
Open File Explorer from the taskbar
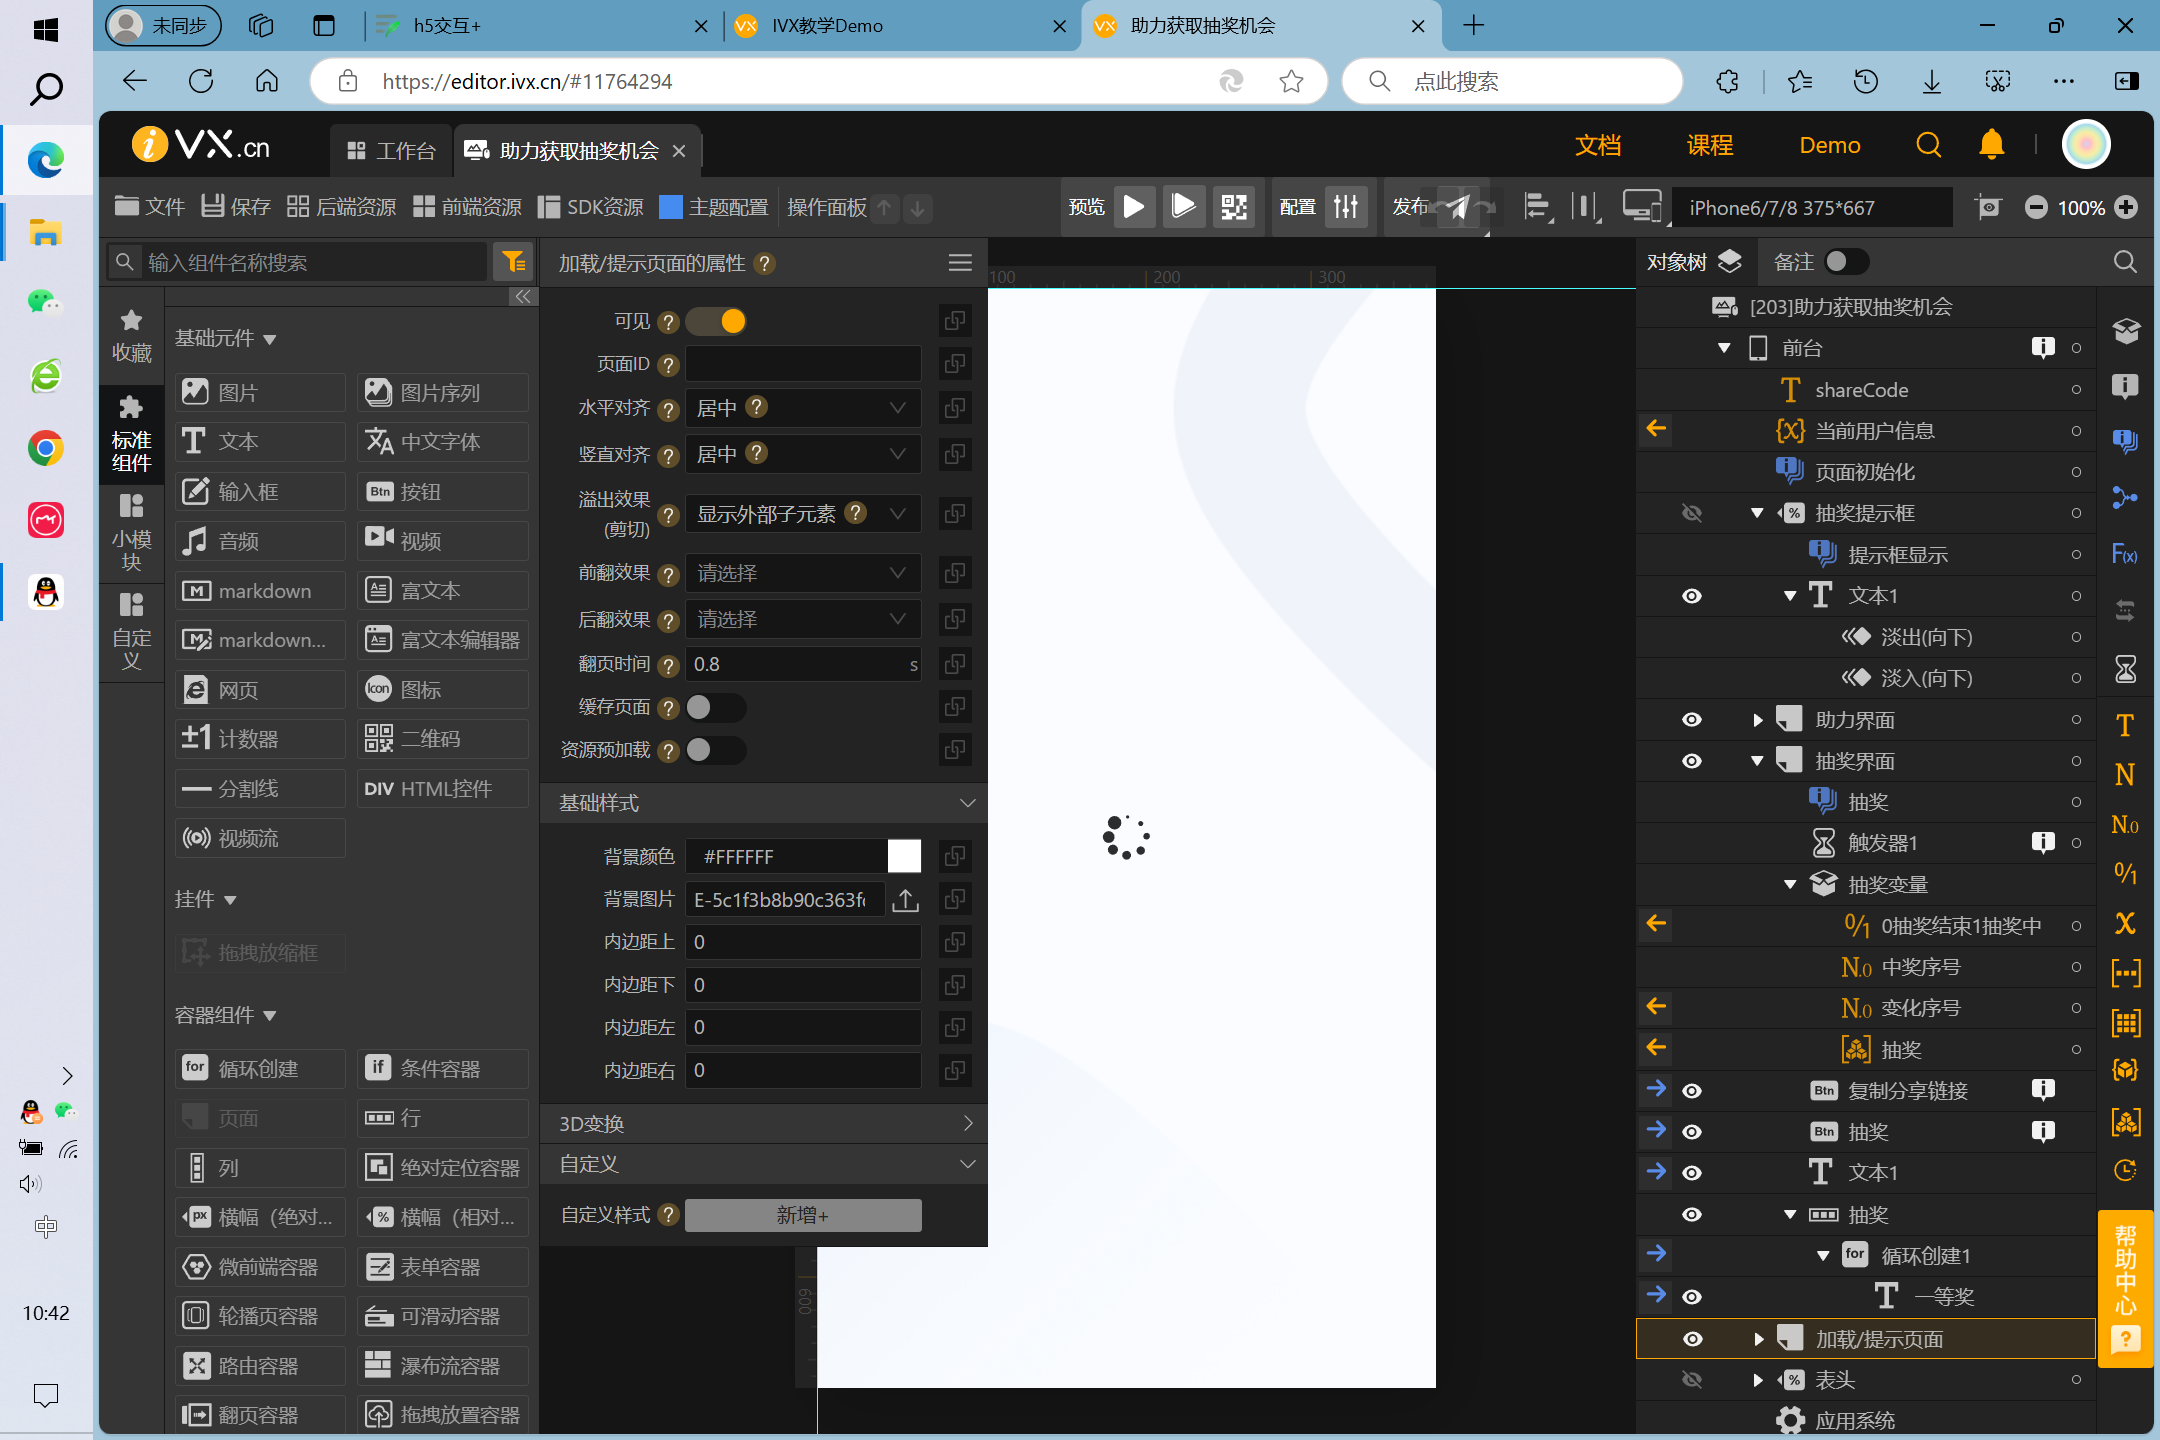click(45, 232)
